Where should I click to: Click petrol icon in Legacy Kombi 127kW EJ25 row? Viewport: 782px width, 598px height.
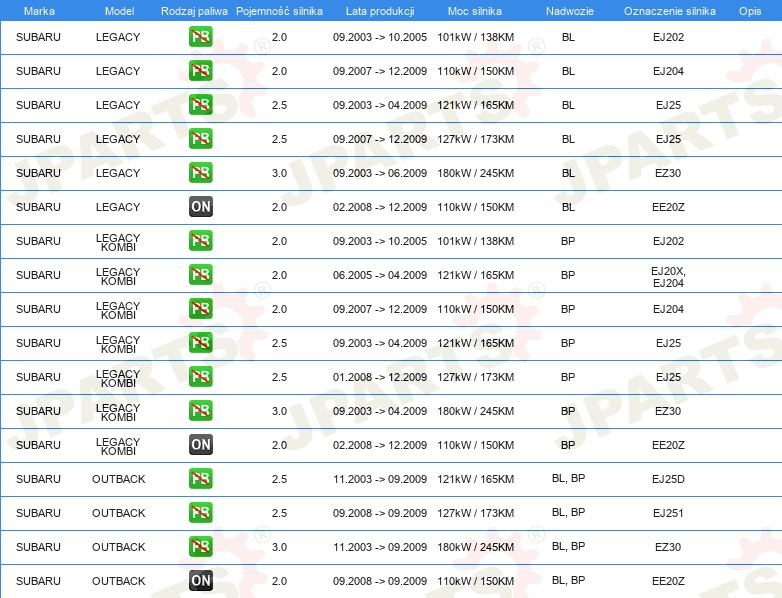coord(200,376)
